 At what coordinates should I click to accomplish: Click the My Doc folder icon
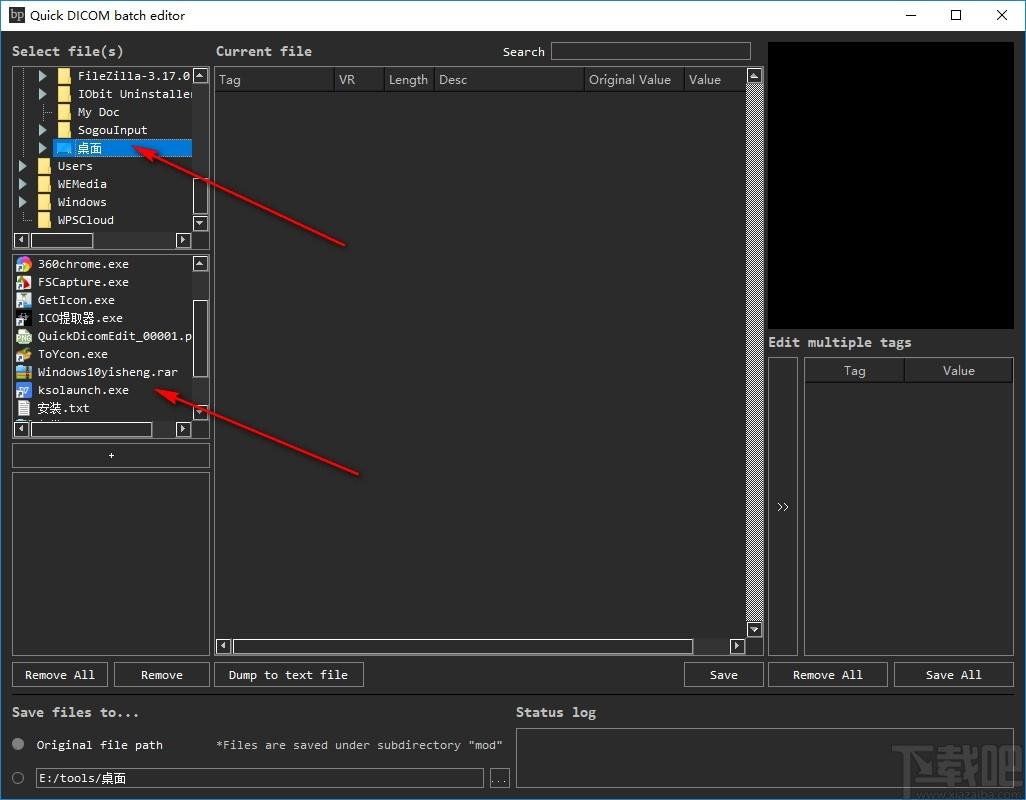click(64, 112)
